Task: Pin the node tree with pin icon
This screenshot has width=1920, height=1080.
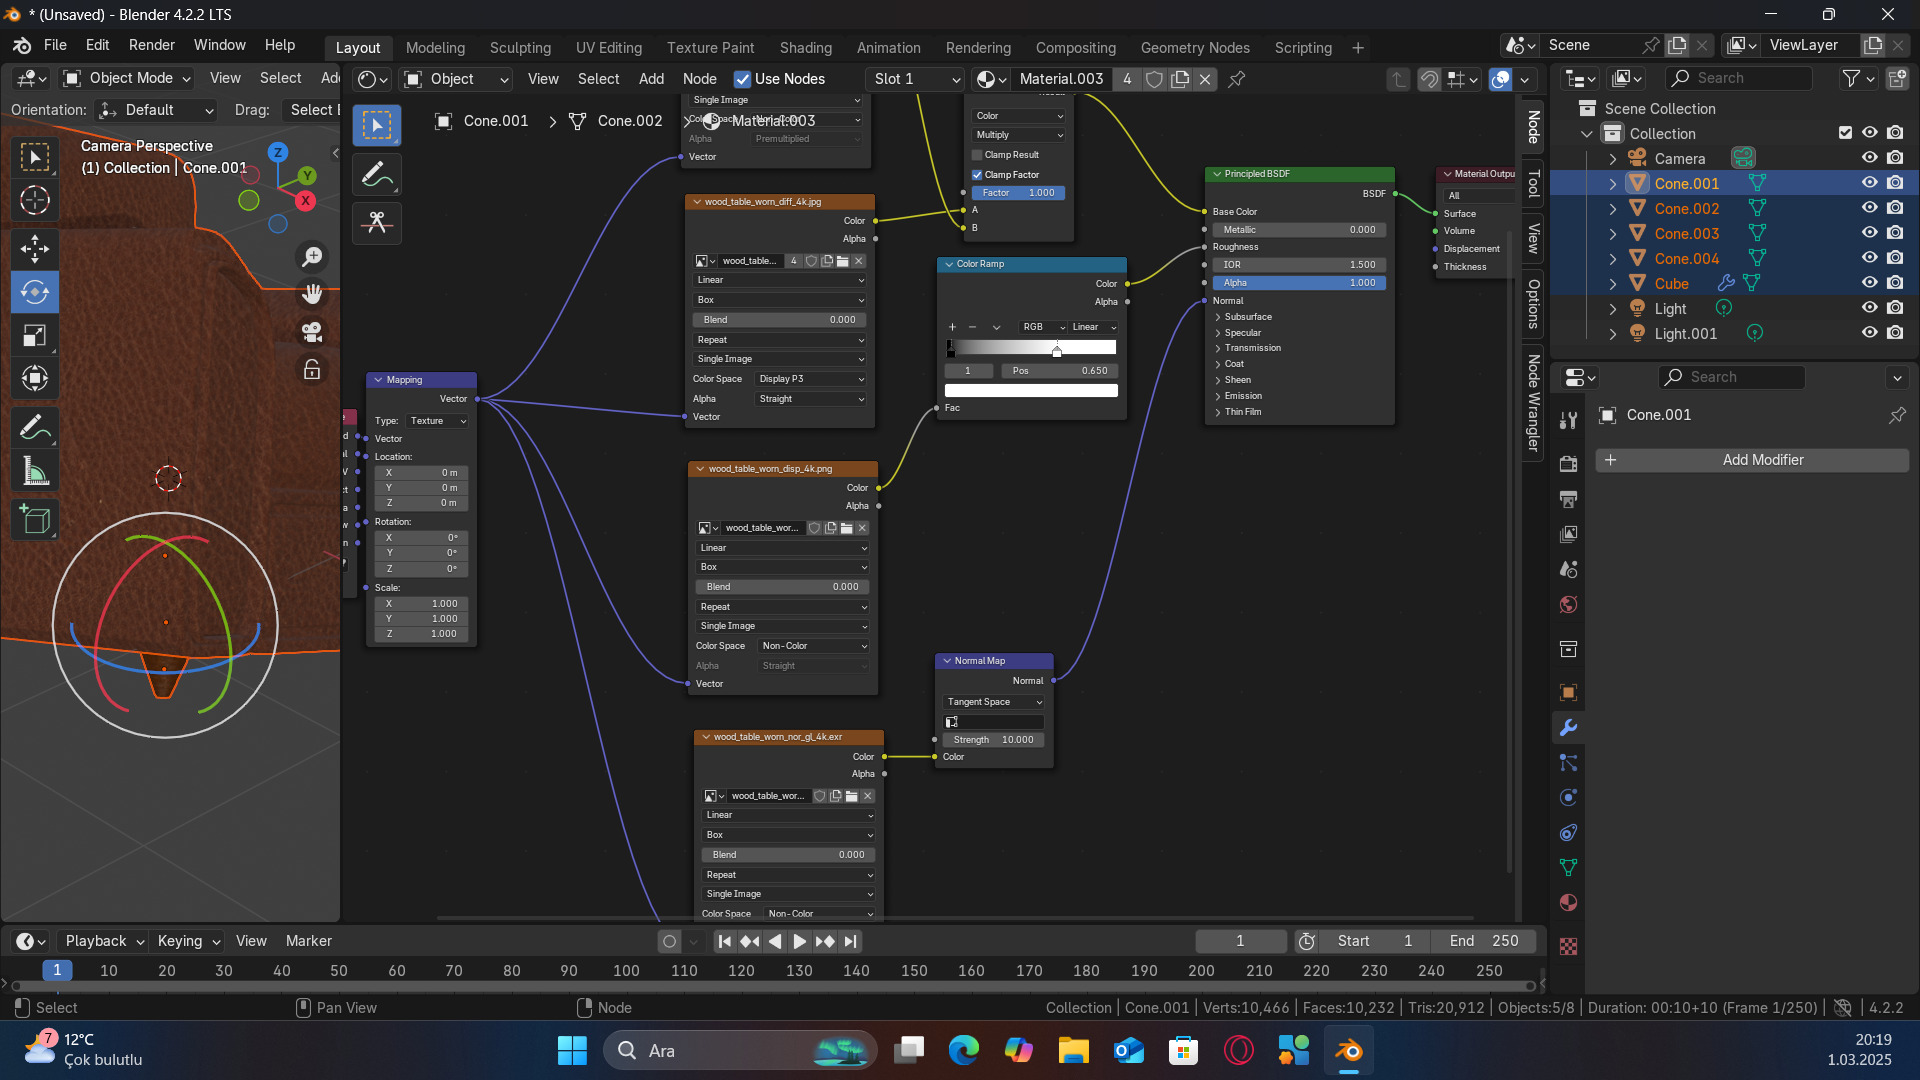Action: 1237,79
